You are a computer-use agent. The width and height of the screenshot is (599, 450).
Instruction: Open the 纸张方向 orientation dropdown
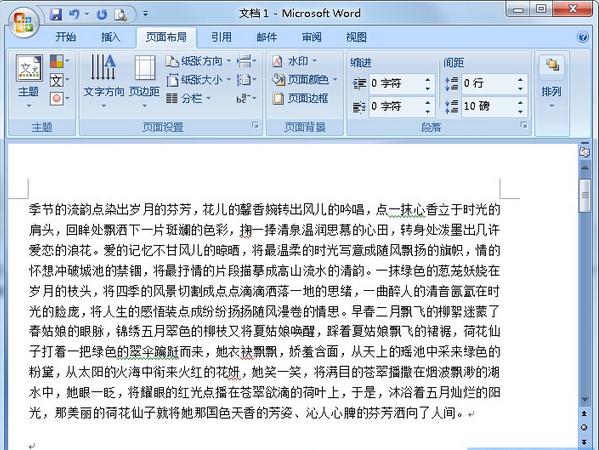(x=198, y=61)
